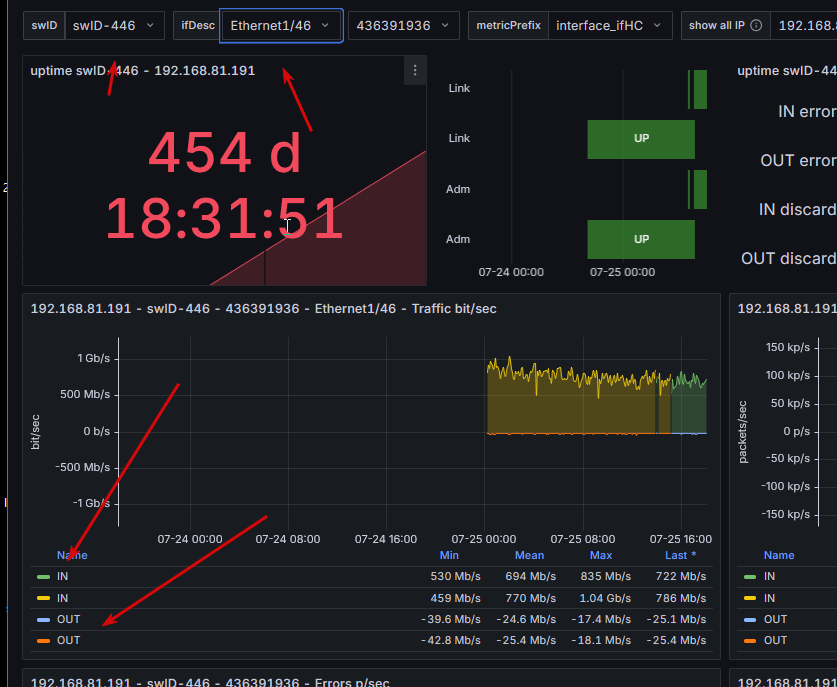The width and height of the screenshot is (837, 687).
Task: Sort traffic legend by Last * column
Action: coord(680,555)
